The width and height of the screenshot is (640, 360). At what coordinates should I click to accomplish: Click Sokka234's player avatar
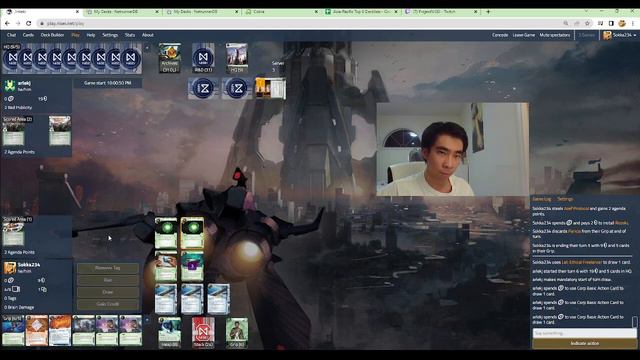[x=10, y=268]
